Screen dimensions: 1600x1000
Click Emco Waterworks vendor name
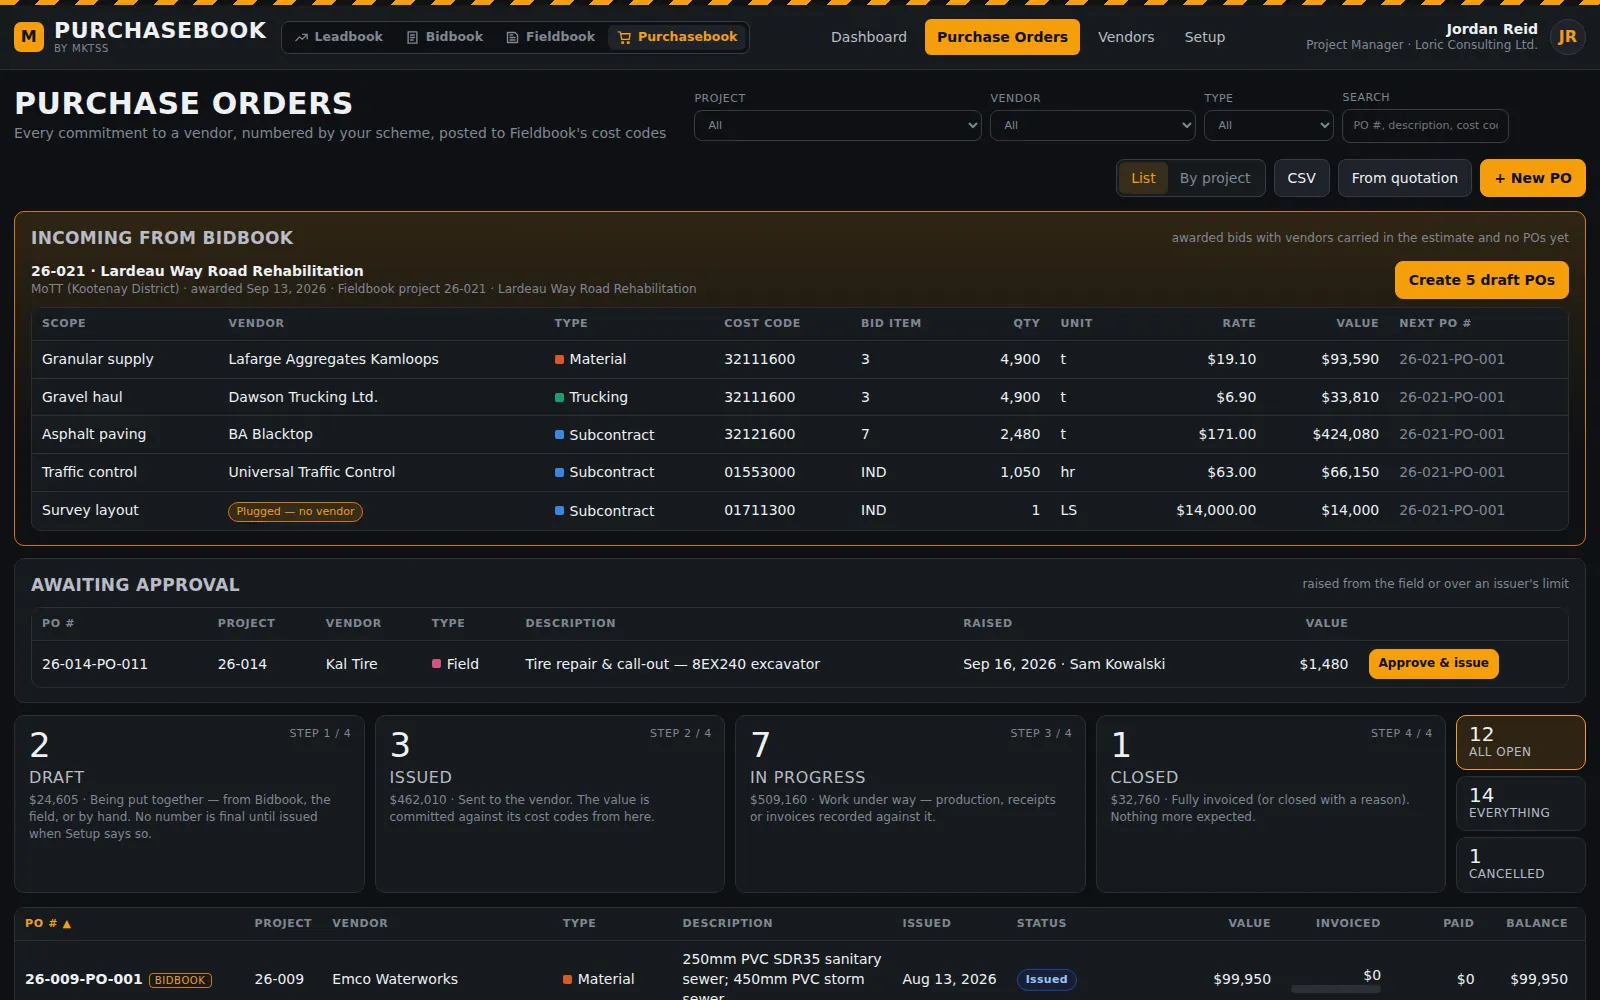point(394,979)
